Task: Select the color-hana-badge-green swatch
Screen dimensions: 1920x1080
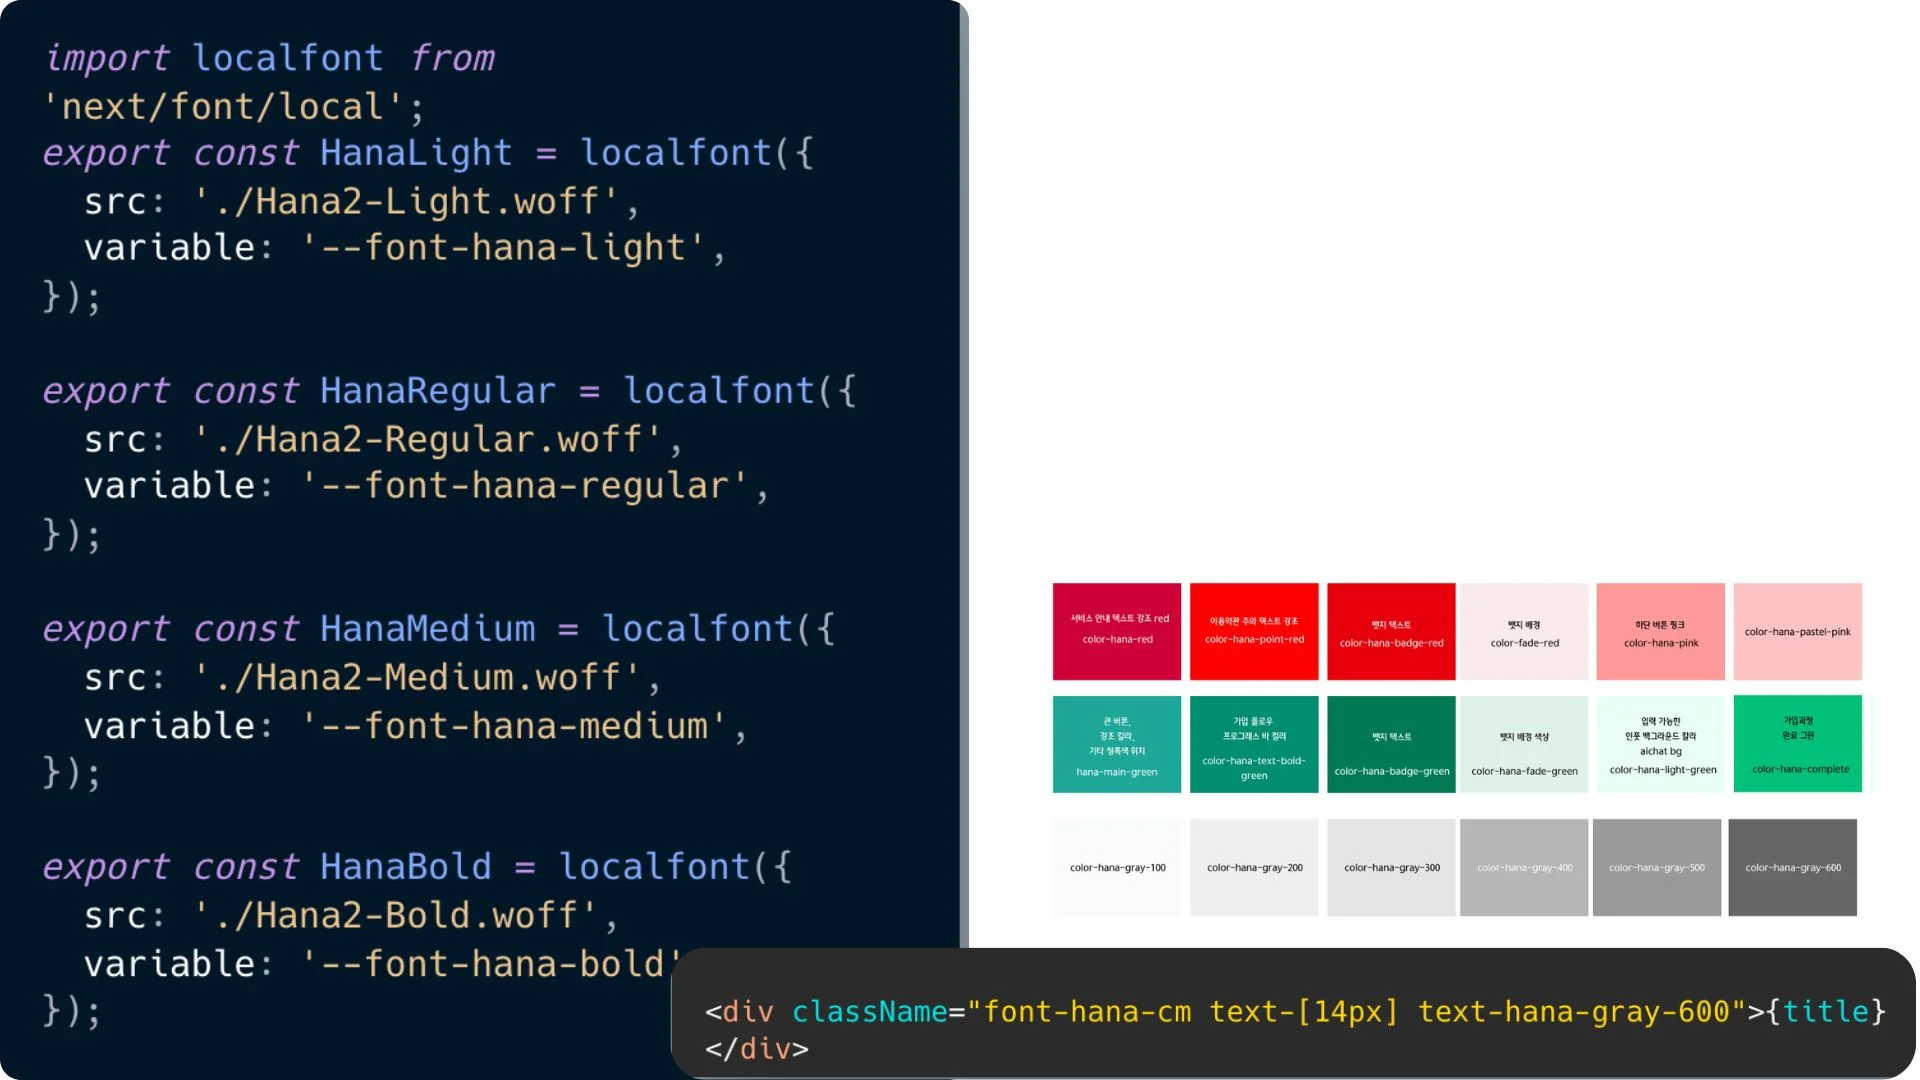Action: click(1391, 744)
